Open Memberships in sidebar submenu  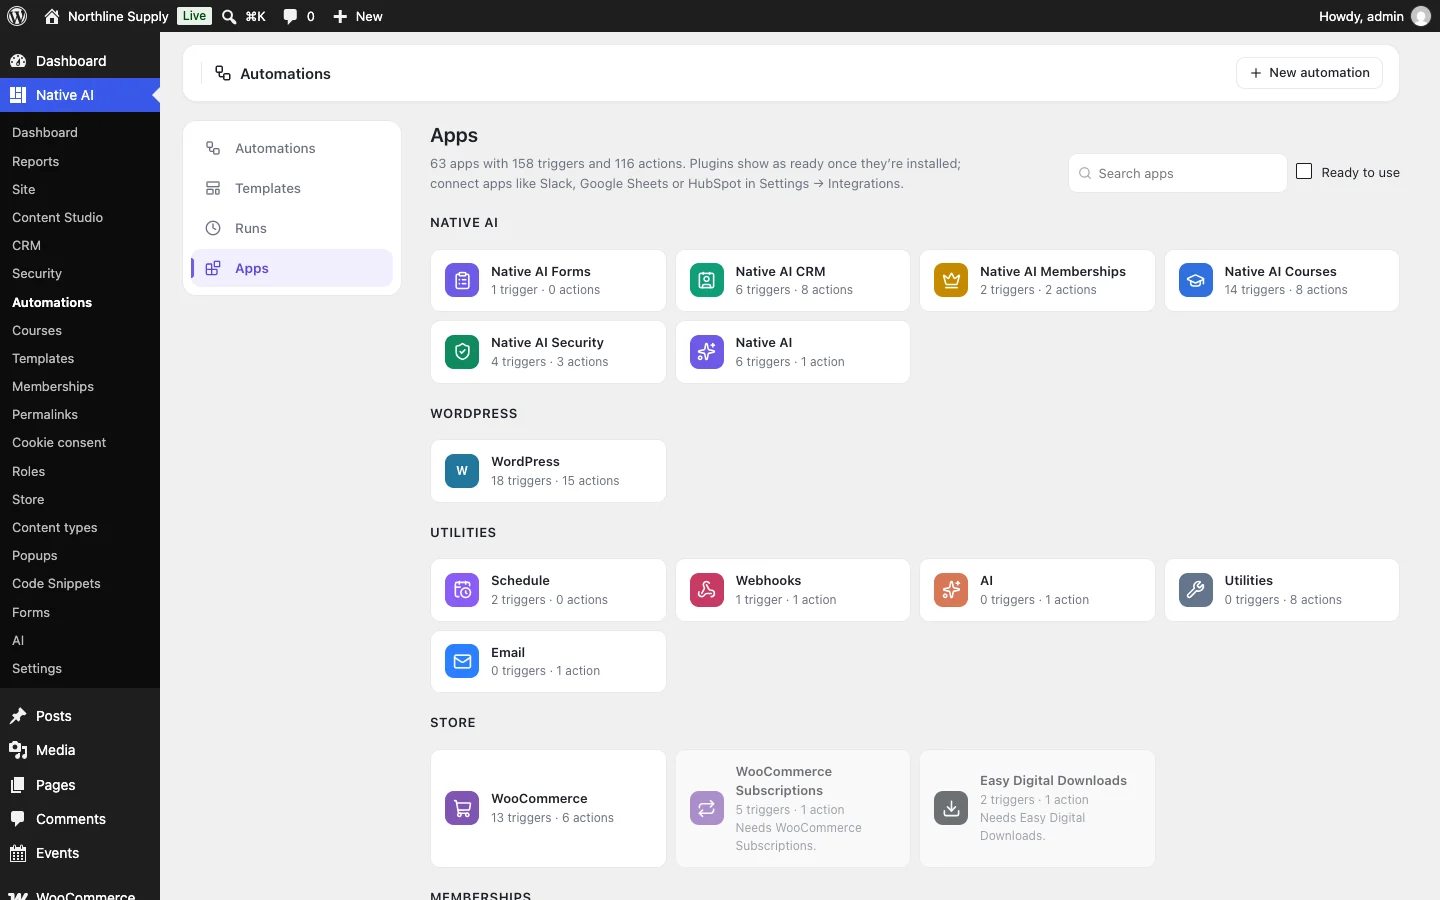tap(53, 386)
